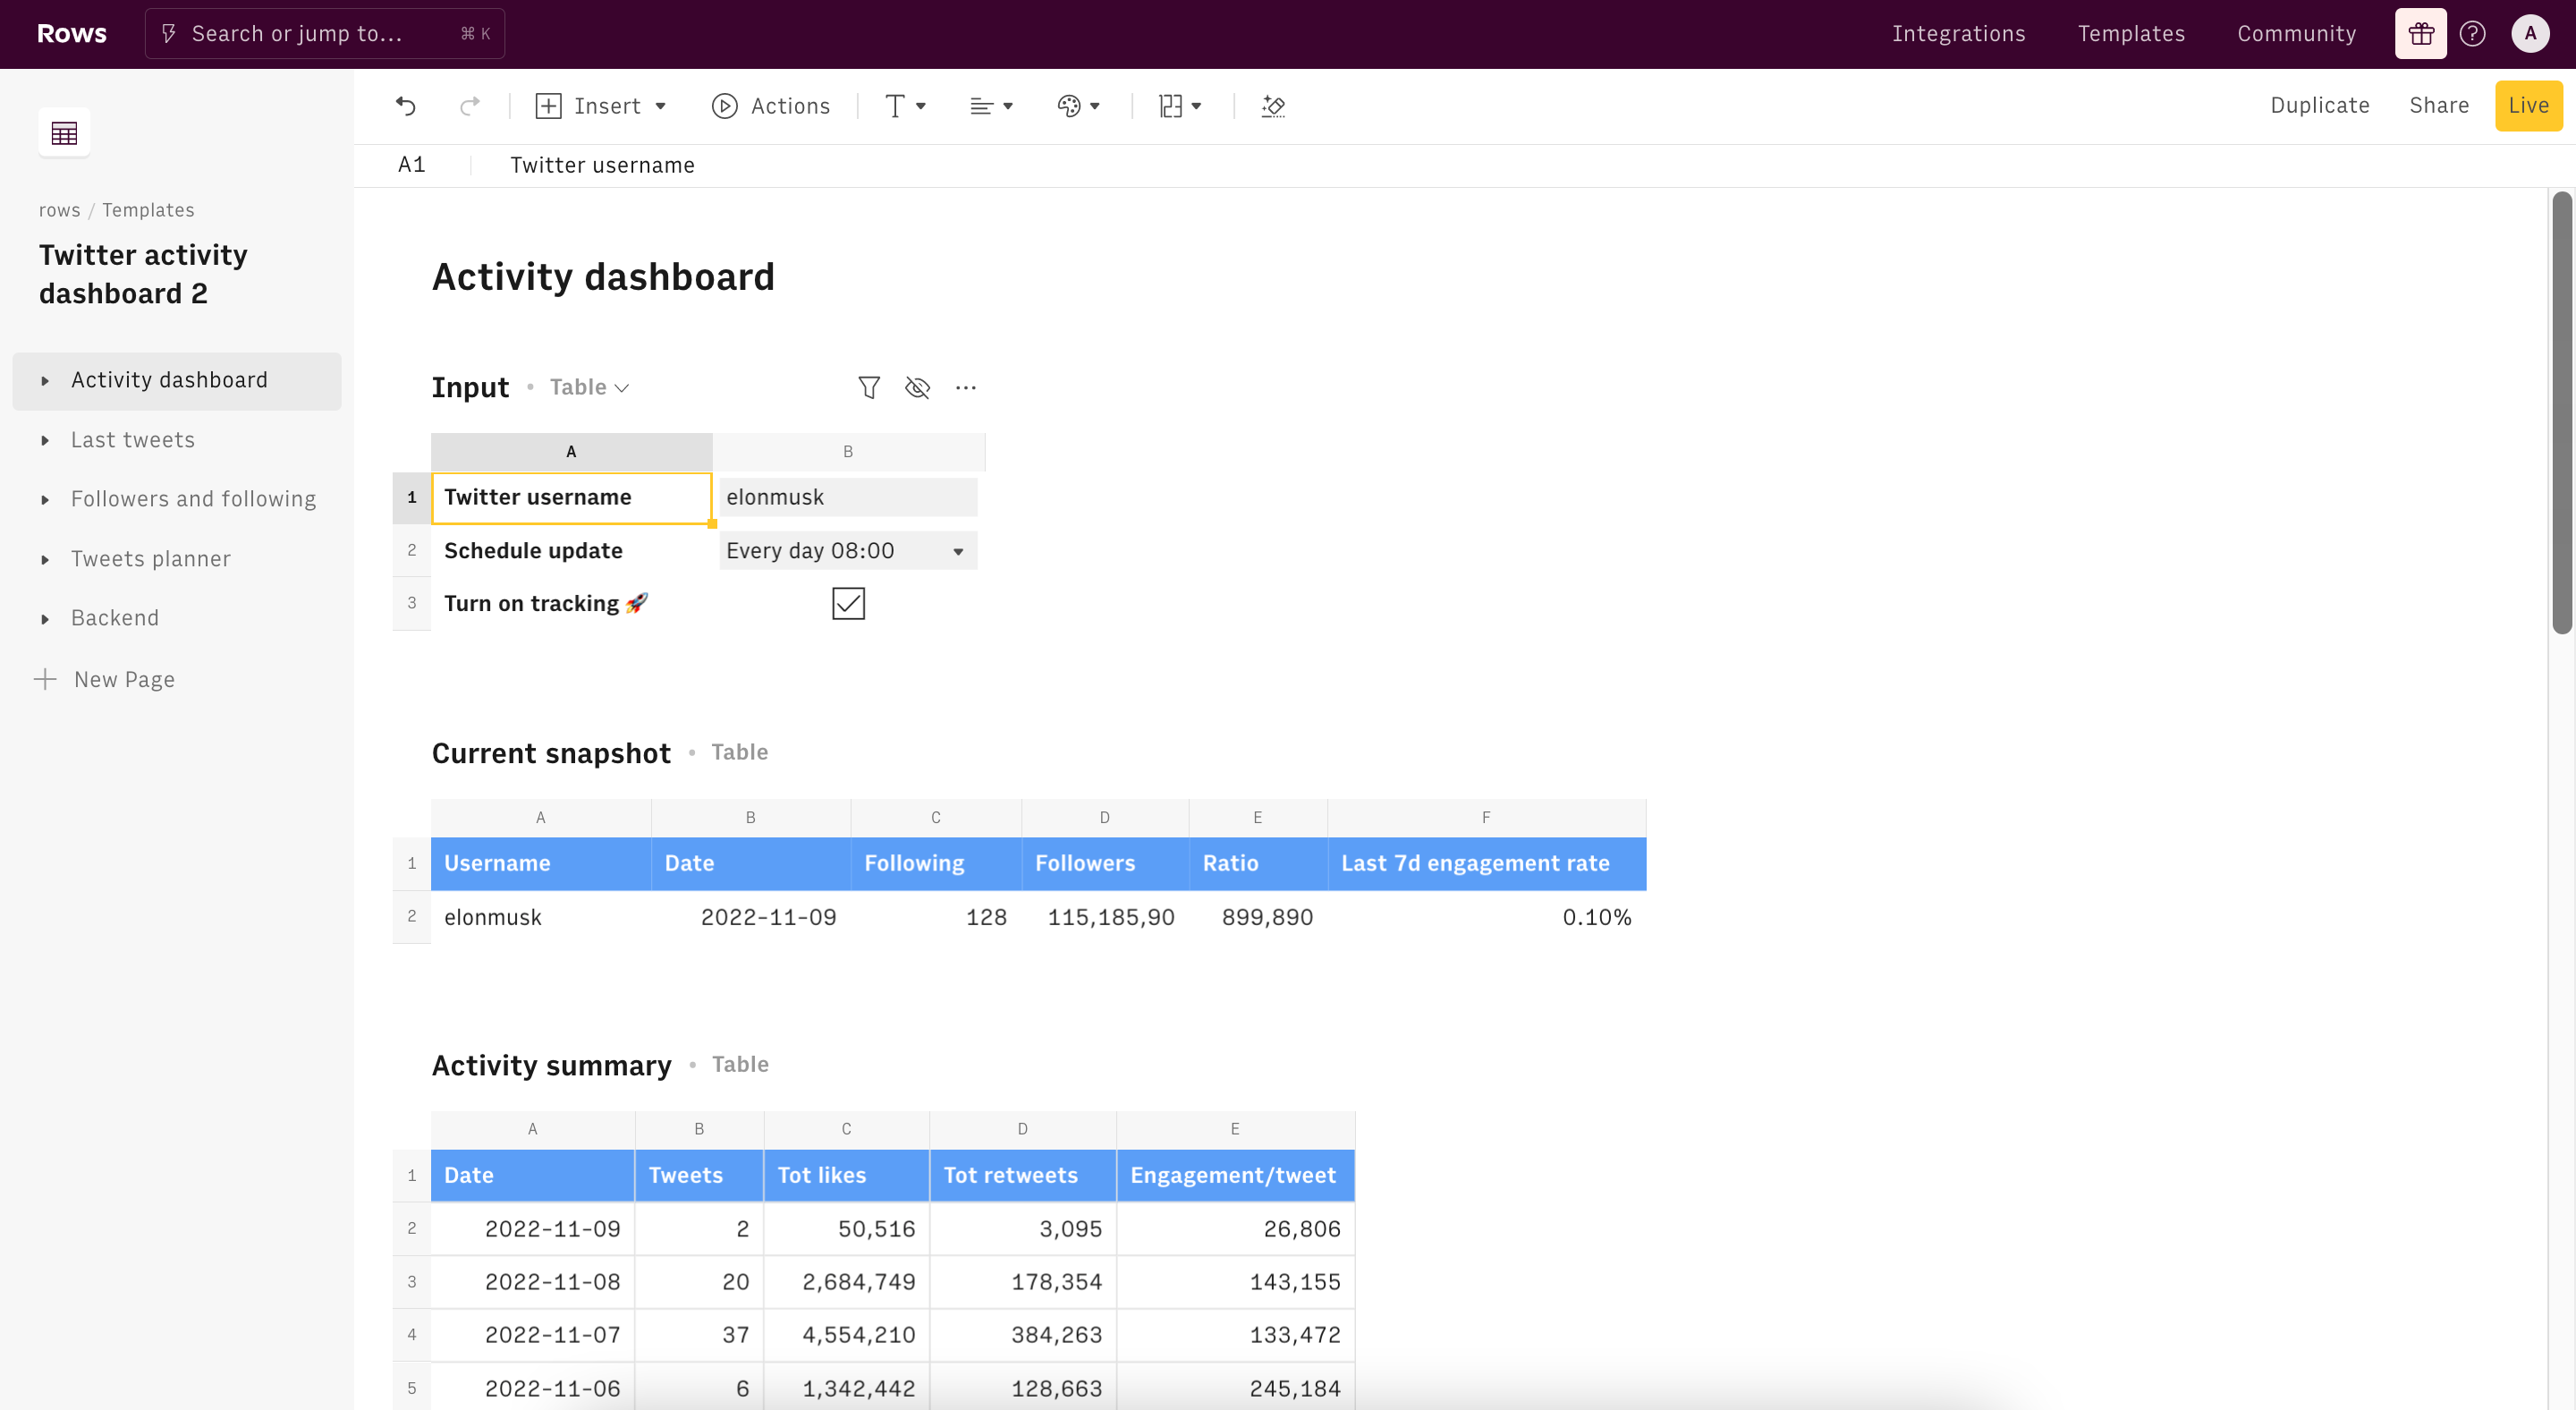Open the Input table three-dots menu
The height and width of the screenshot is (1410, 2576).
[x=965, y=388]
